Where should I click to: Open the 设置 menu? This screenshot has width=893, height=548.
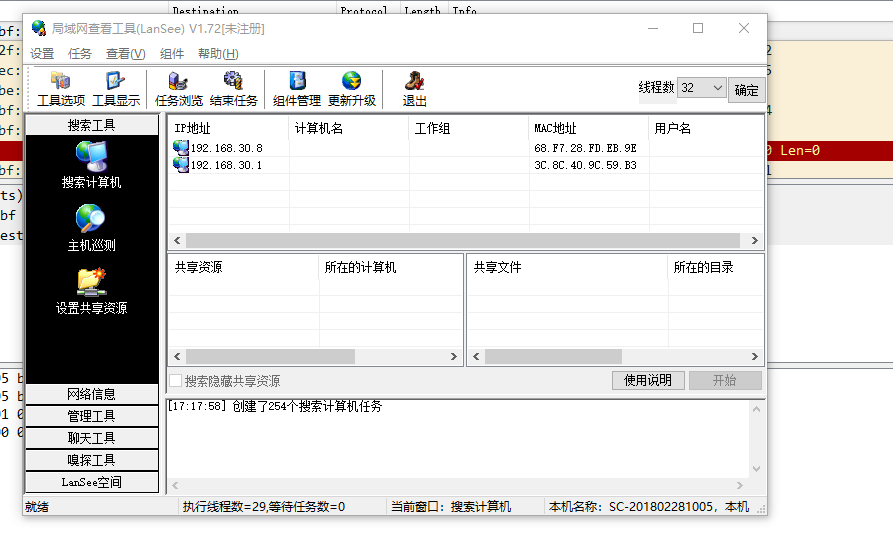[x=42, y=54]
